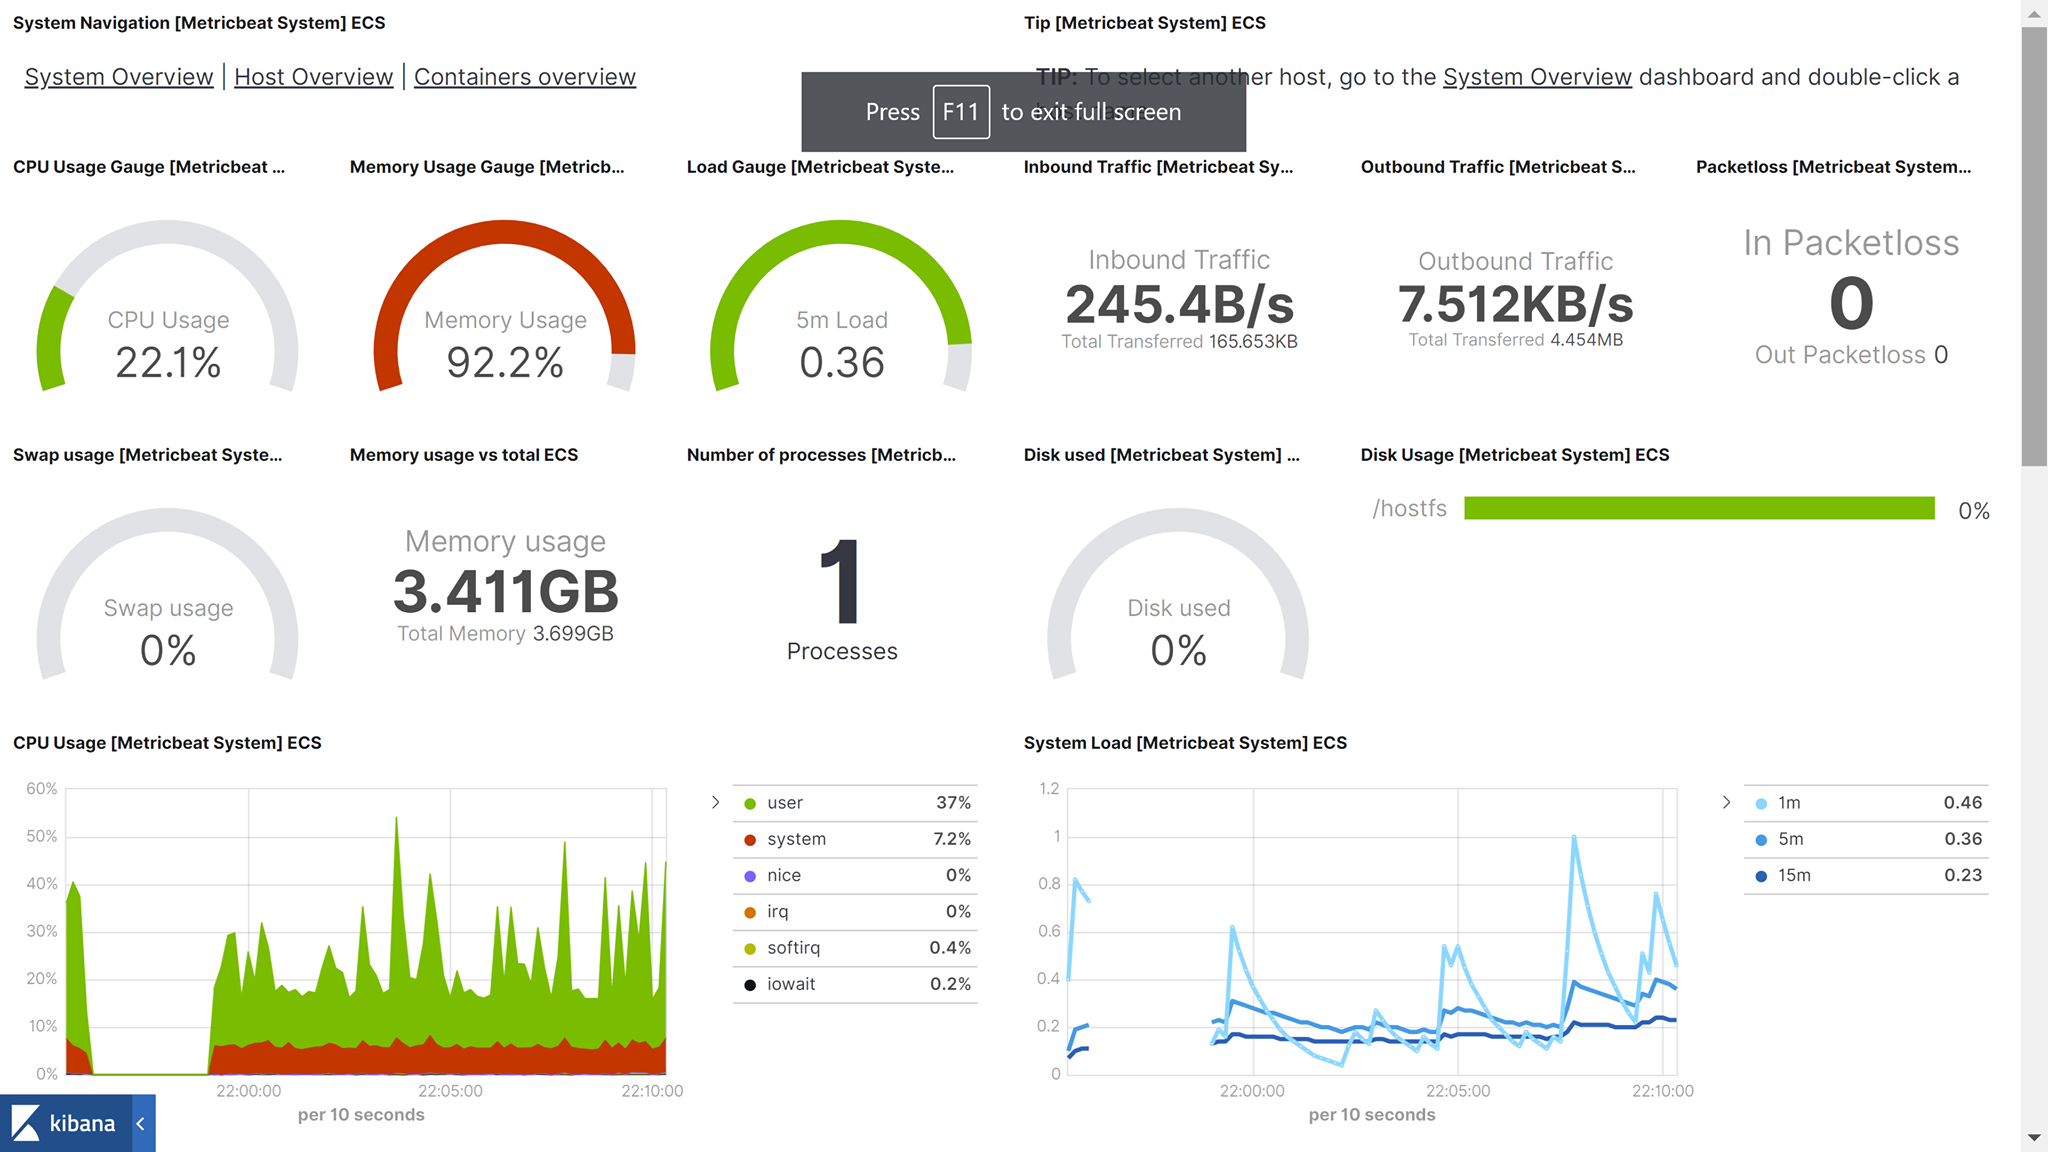This screenshot has height=1152, width=2048.
Task: Select the user legend row label
Action: (x=785, y=803)
